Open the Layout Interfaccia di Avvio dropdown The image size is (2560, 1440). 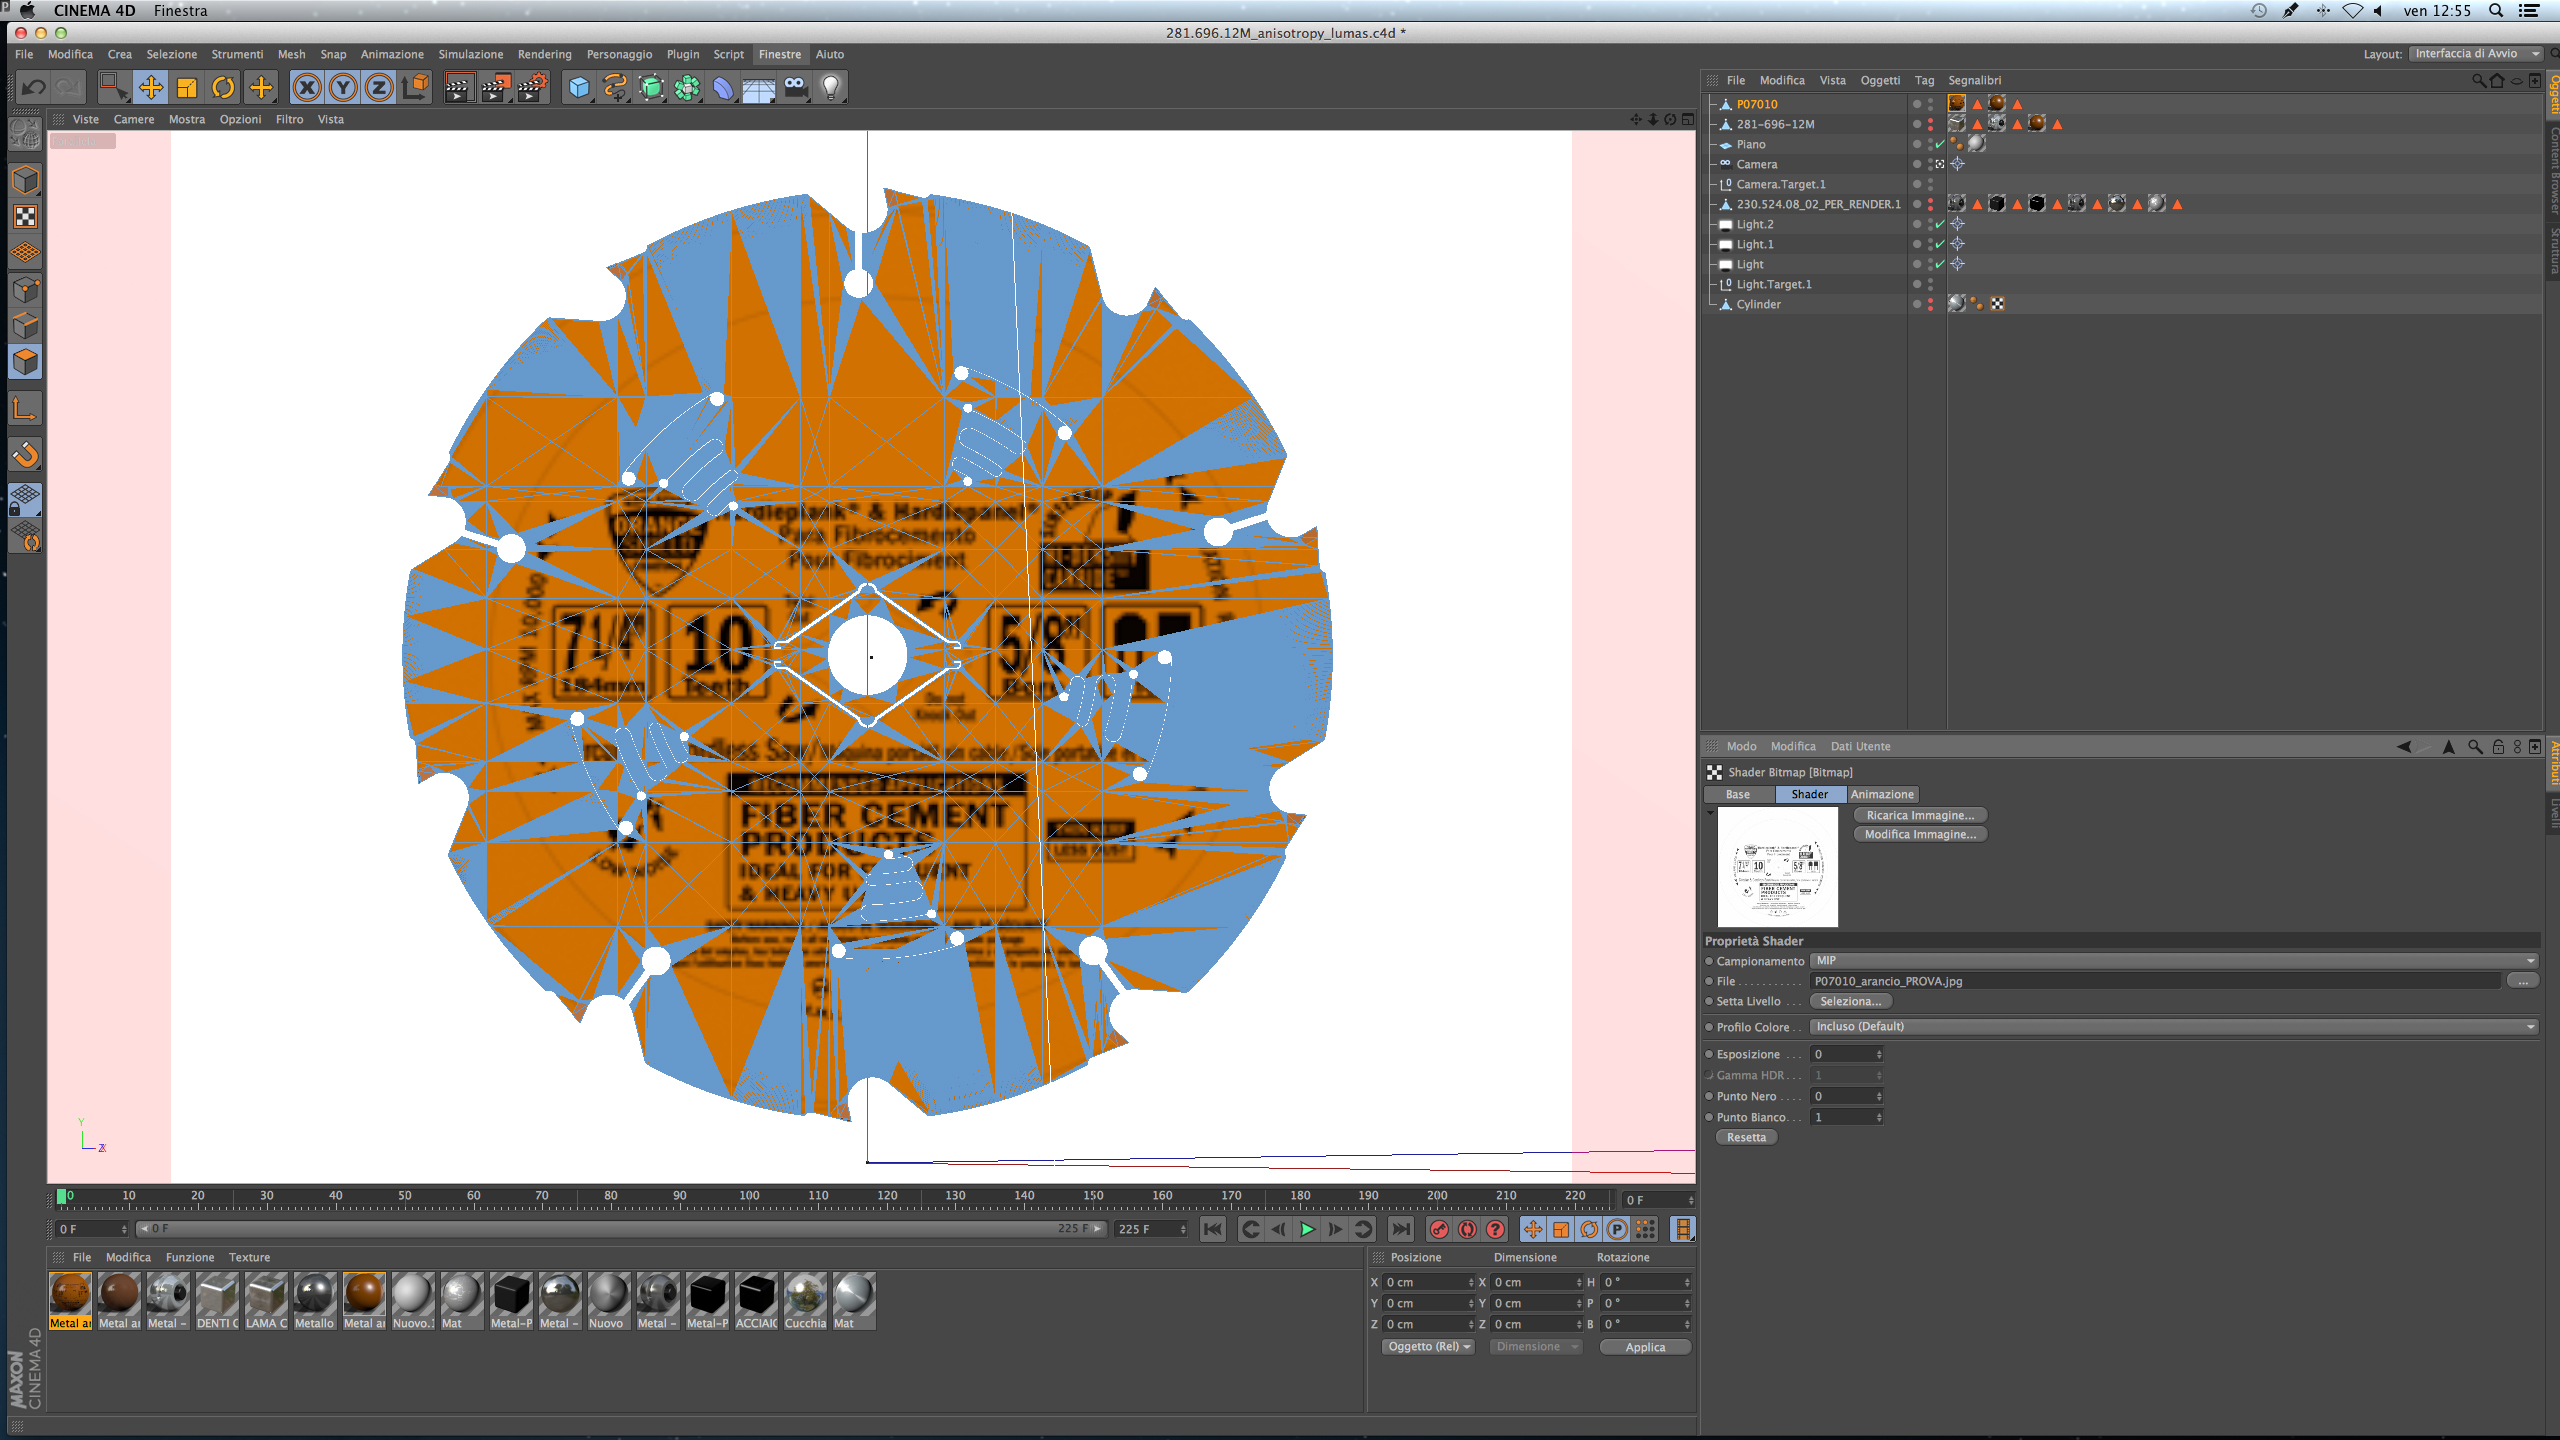pyautogui.click(x=2475, y=54)
